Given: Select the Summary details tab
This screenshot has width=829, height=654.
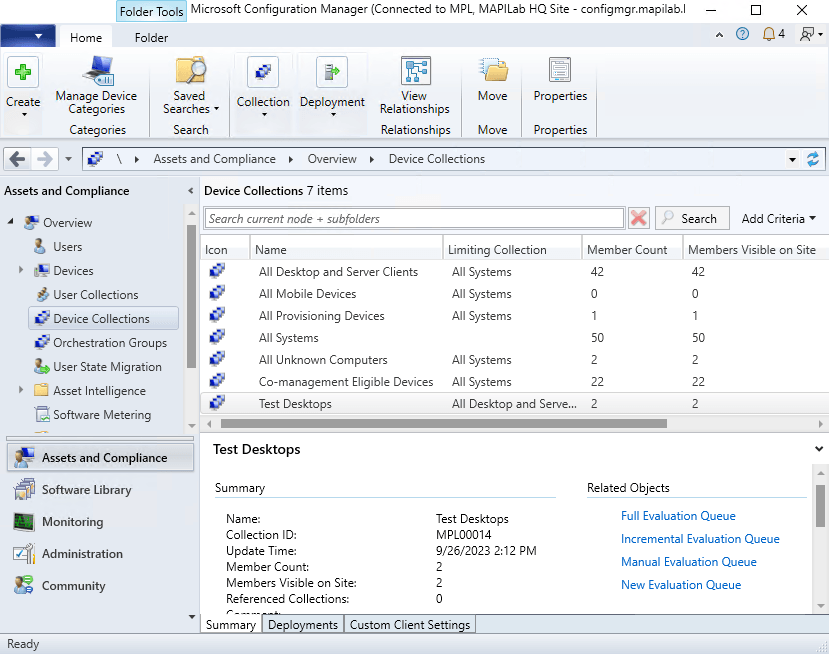Looking at the screenshot, I should tap(231, 624).
